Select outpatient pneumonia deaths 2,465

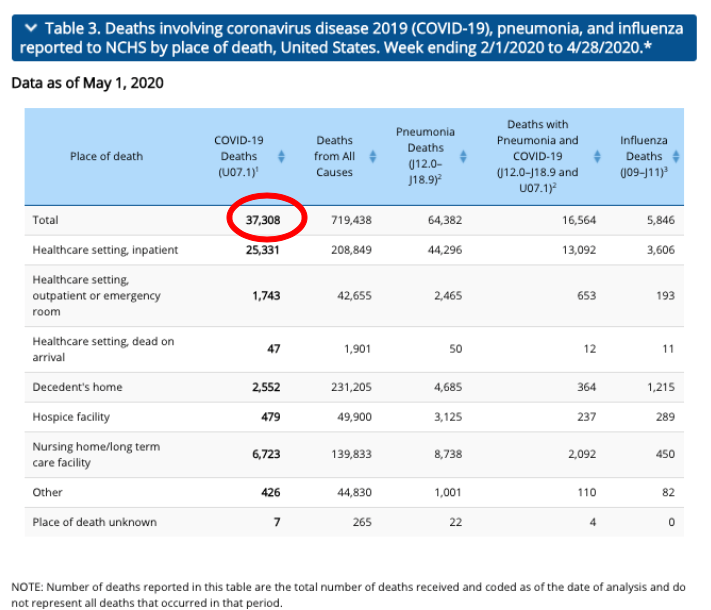point(448,296)
